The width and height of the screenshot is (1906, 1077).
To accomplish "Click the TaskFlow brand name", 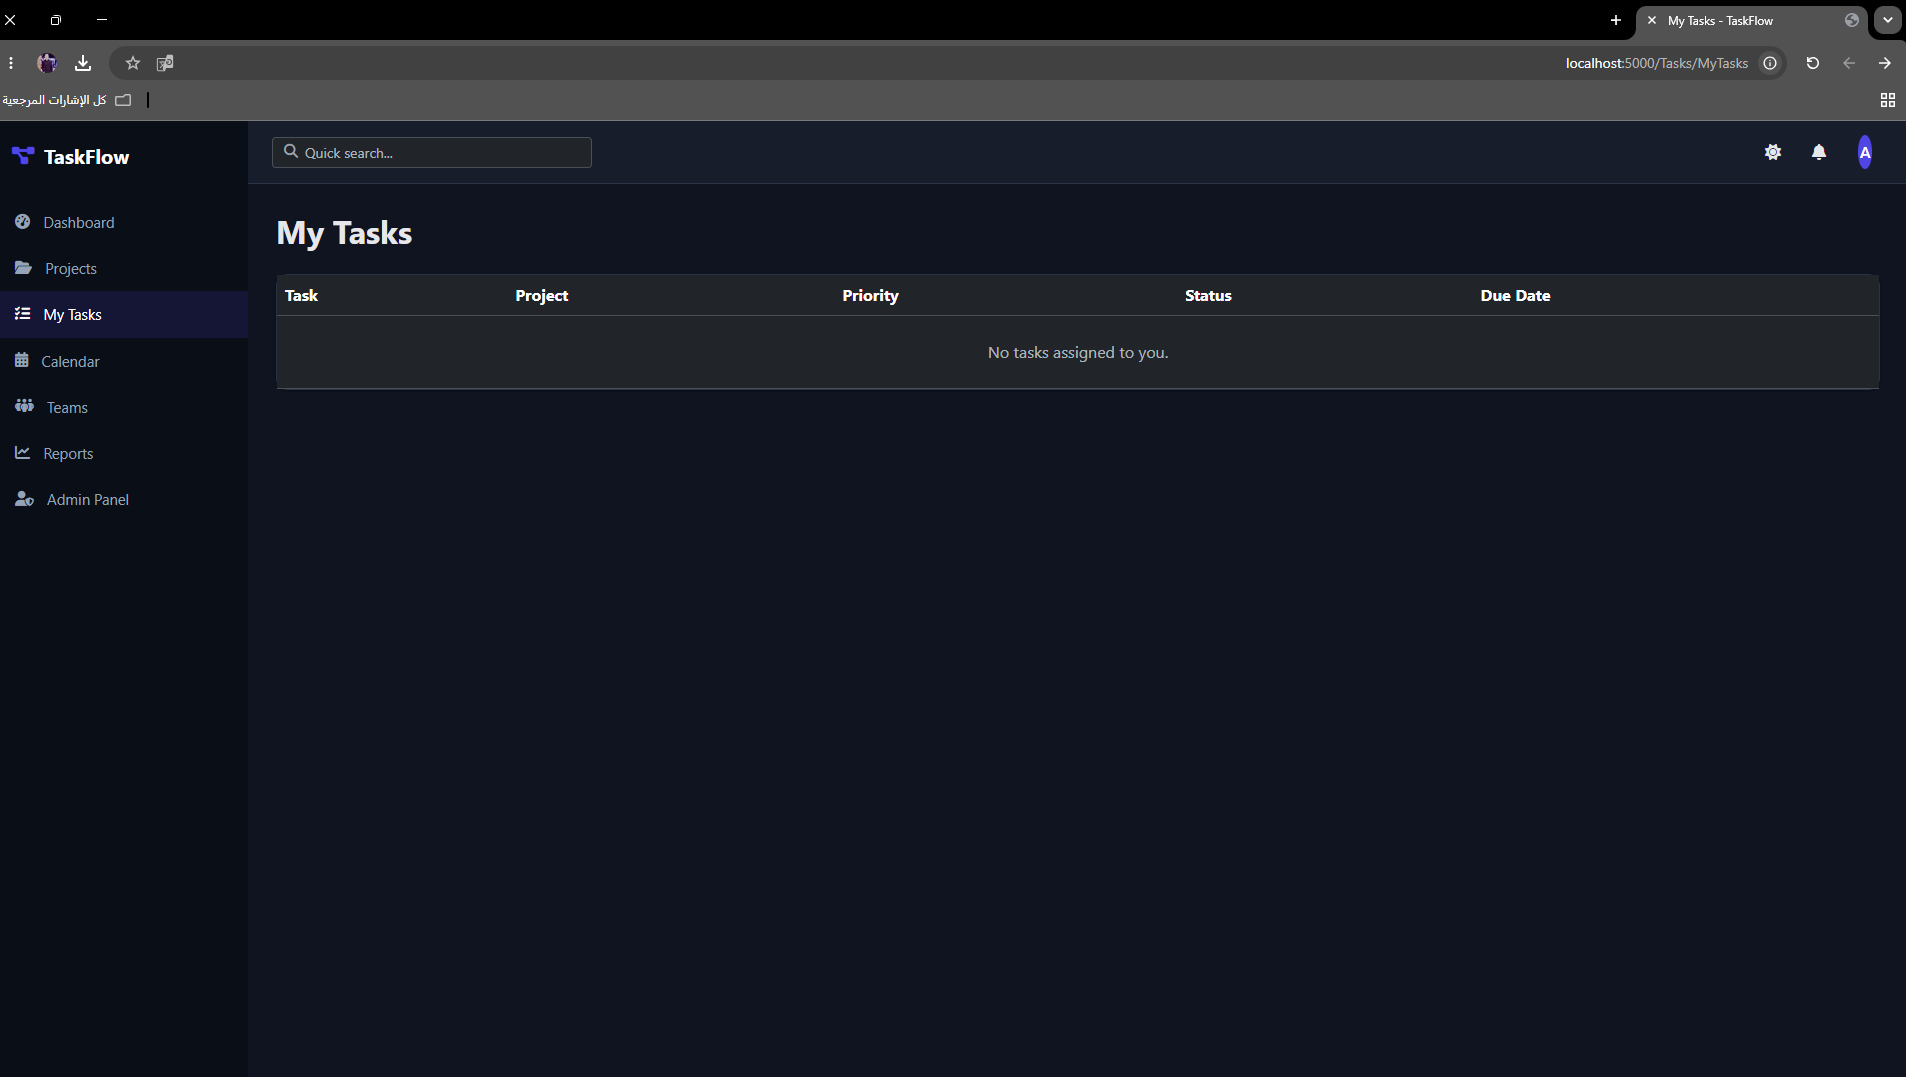I will pyautogui.click(x=86, y=157).
